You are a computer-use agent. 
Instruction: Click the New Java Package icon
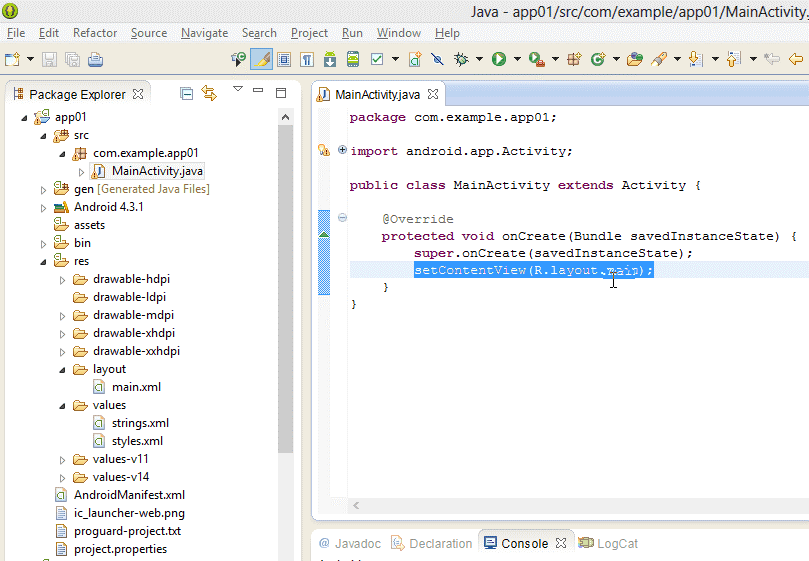(574, 59)
